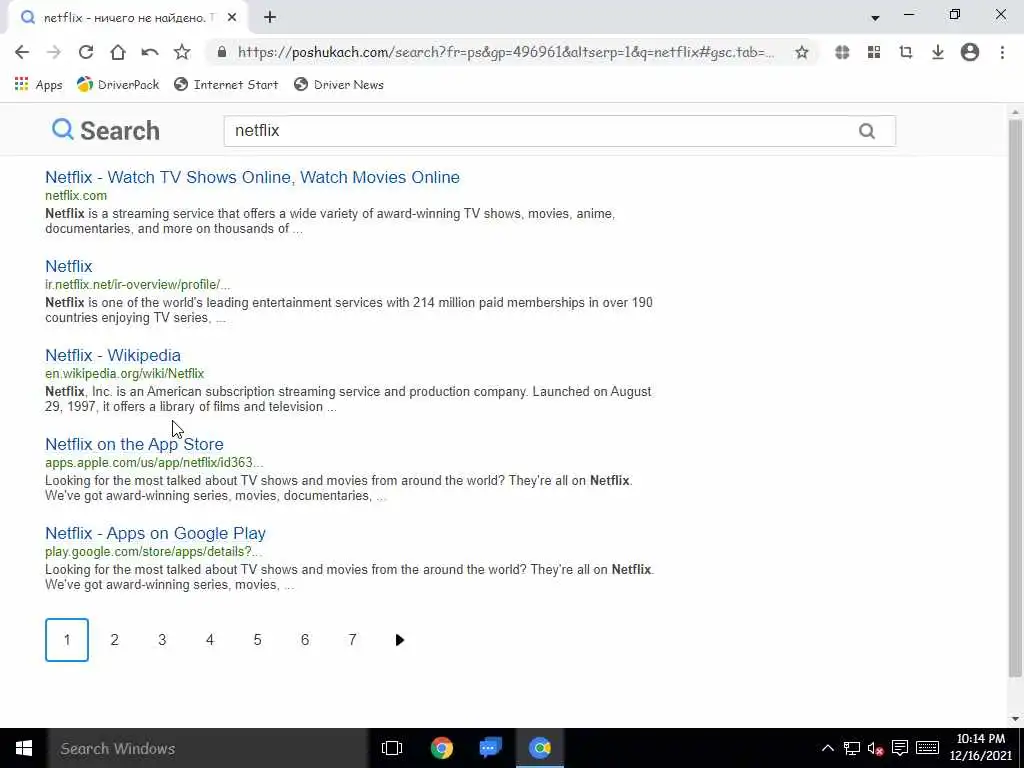Open the Apps bookmarks shortcut
The image size is (1024, 768).
click(39, 84)
